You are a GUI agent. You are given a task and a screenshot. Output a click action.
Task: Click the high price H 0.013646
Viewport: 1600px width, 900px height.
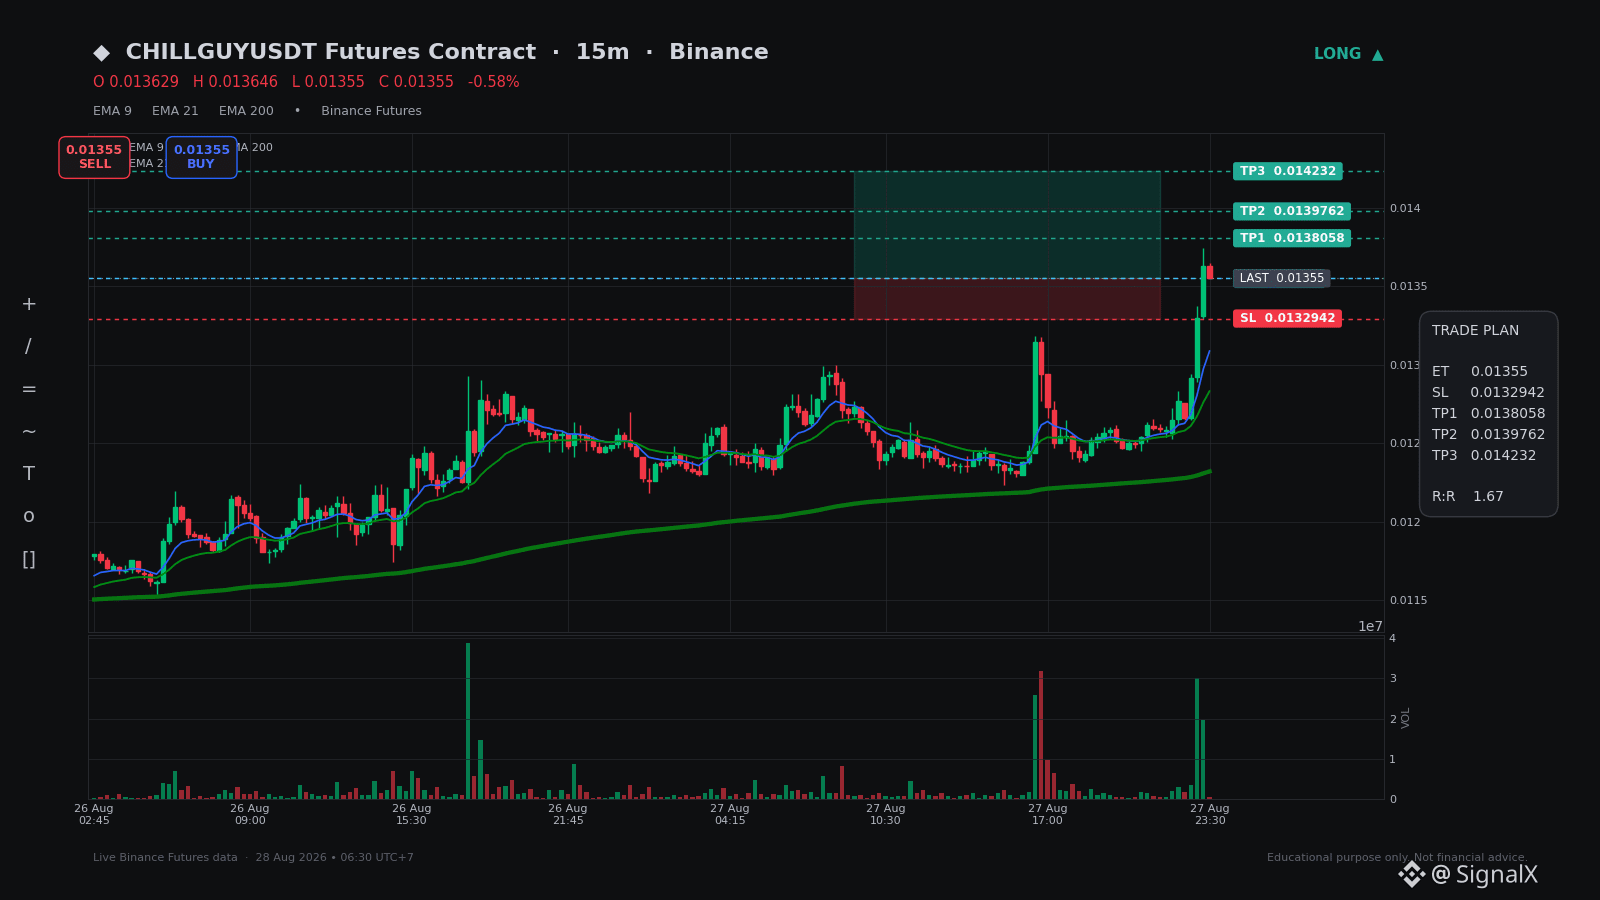[x=235, y=82]
